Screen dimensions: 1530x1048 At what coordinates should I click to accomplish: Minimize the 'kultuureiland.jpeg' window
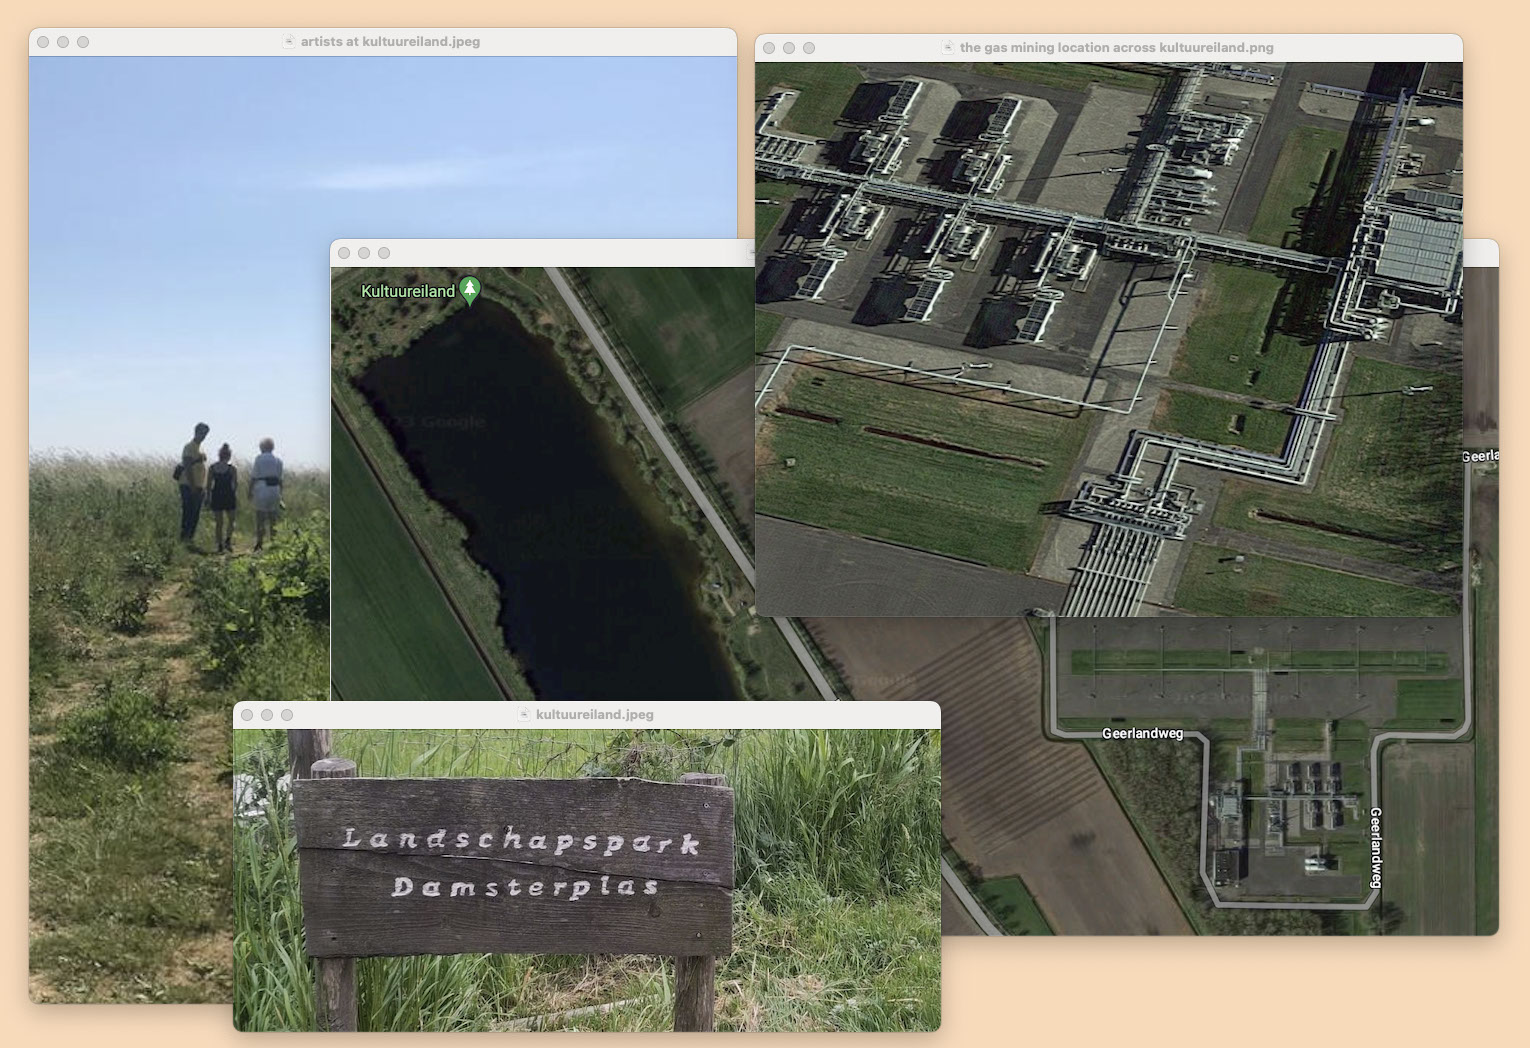point(267,715)
